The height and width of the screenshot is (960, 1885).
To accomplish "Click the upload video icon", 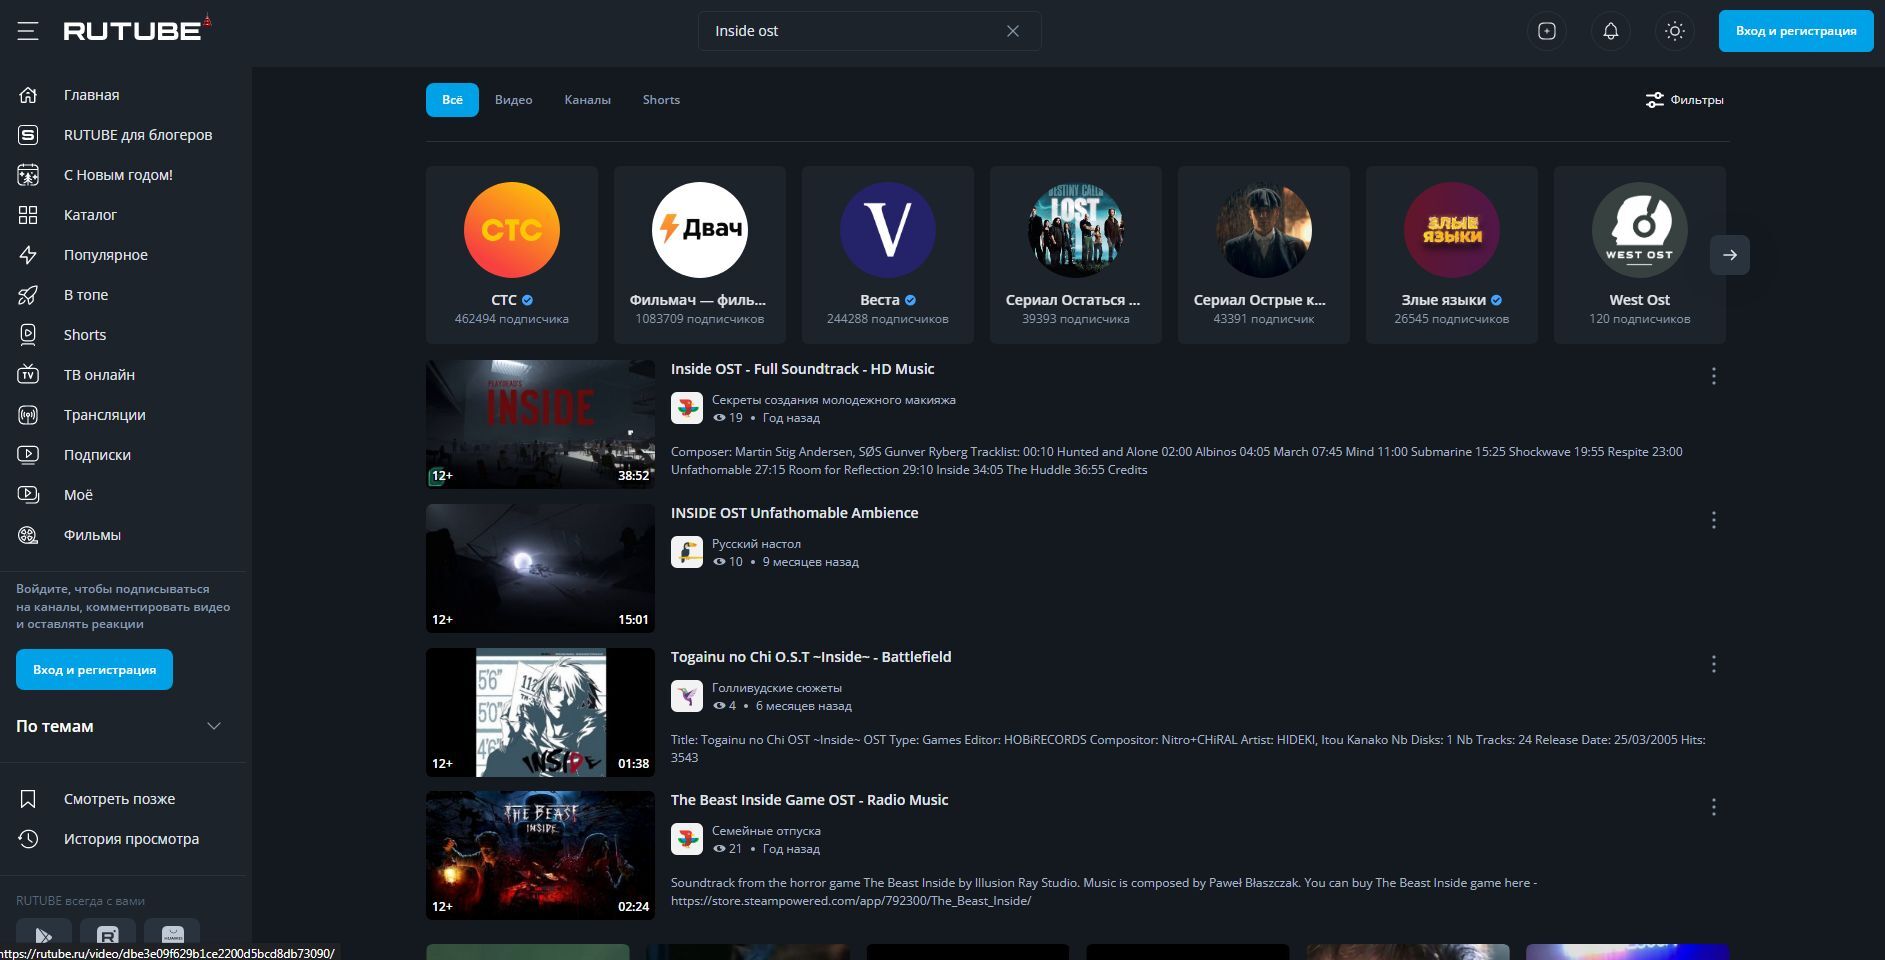I will pyautogui.click(x=1547, y=31).
